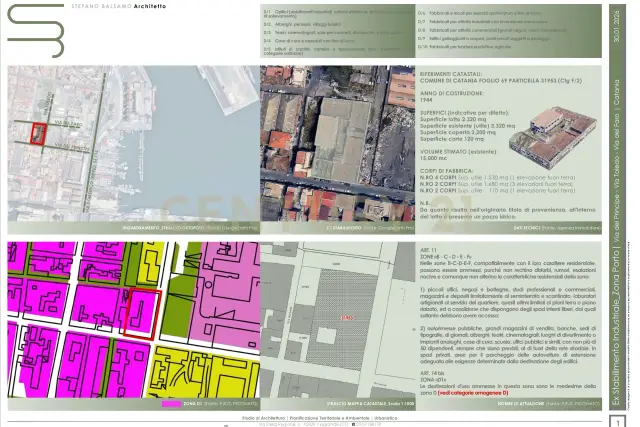Click 'RIFERIMENTI CATASTALI:' heading
The width and height of the screenshot is (640, 427).
point(451,74)
